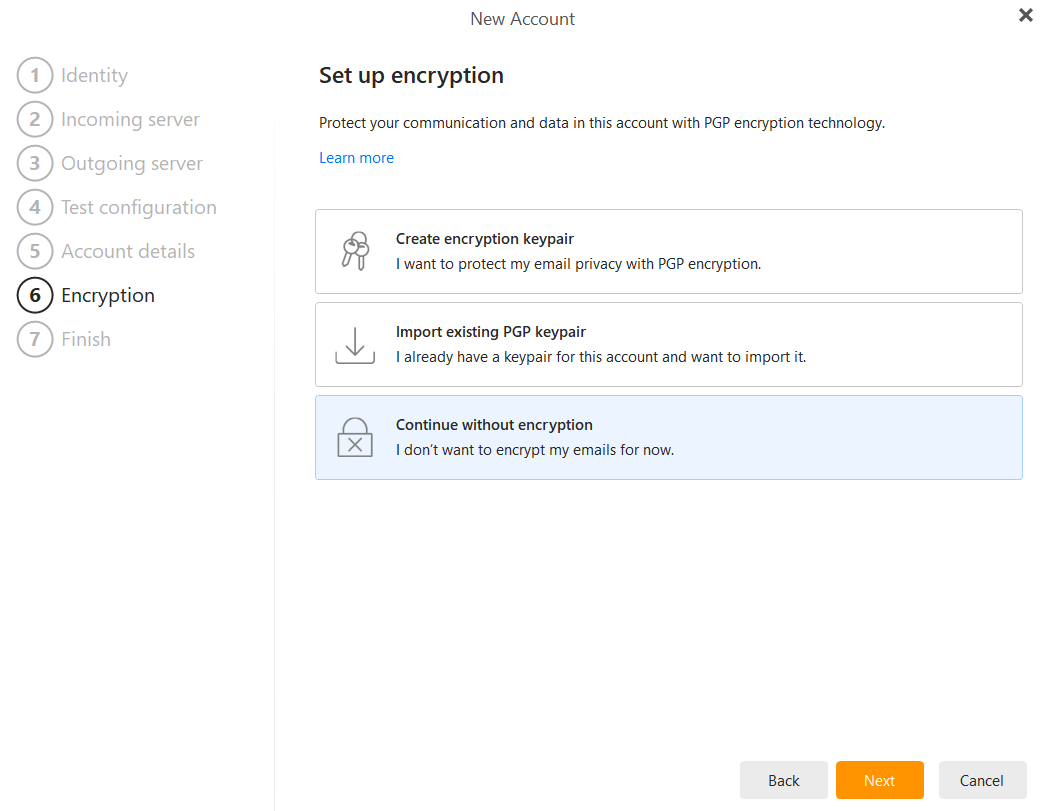Select the Account details step in the sidebar
Viewport: 1047px width, 811px height.
click(128, 251)
